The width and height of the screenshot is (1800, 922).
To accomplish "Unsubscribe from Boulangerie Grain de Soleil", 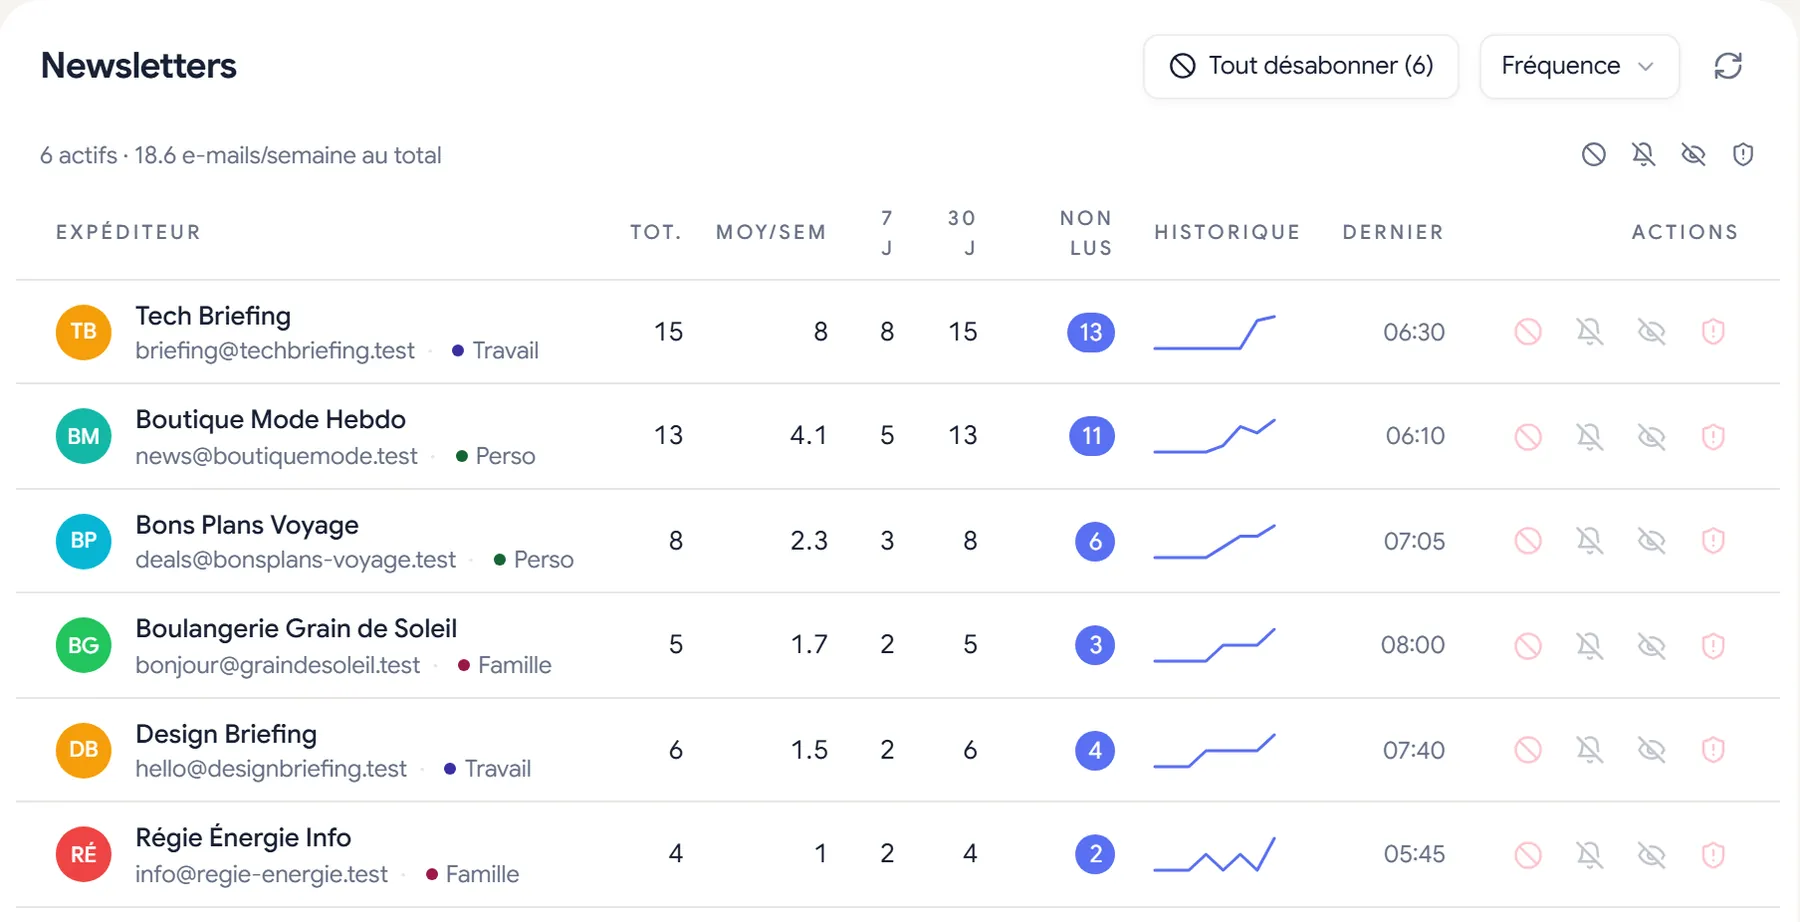I will [1528, 646].
